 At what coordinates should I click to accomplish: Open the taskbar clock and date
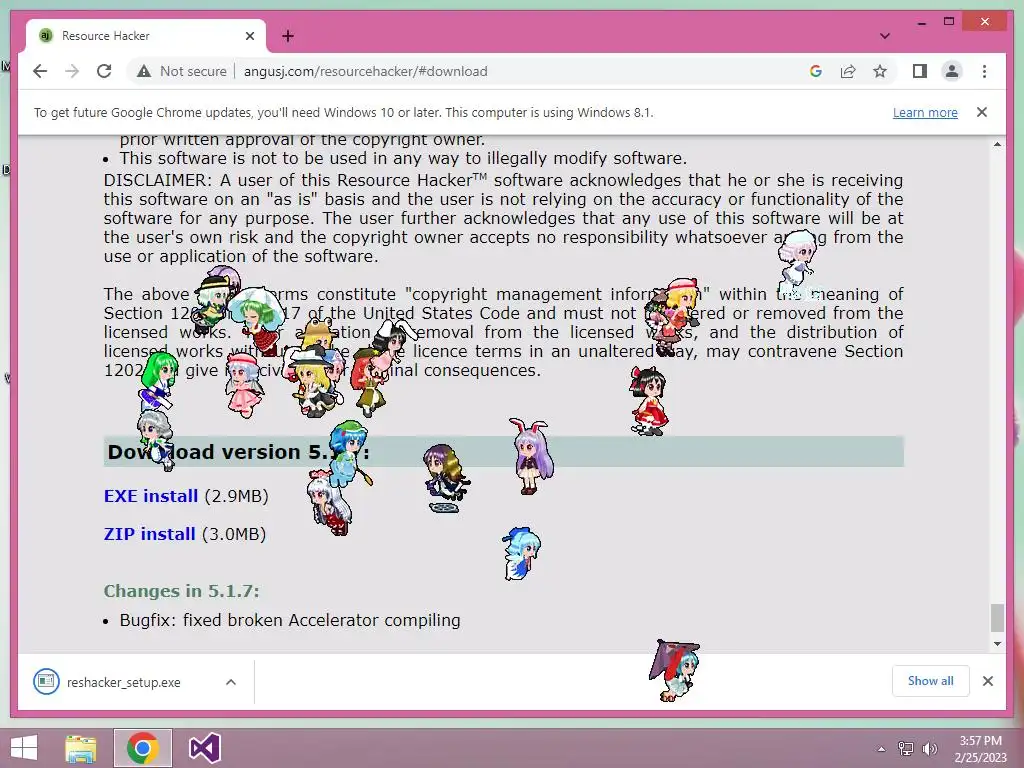(x=980, y=749)
